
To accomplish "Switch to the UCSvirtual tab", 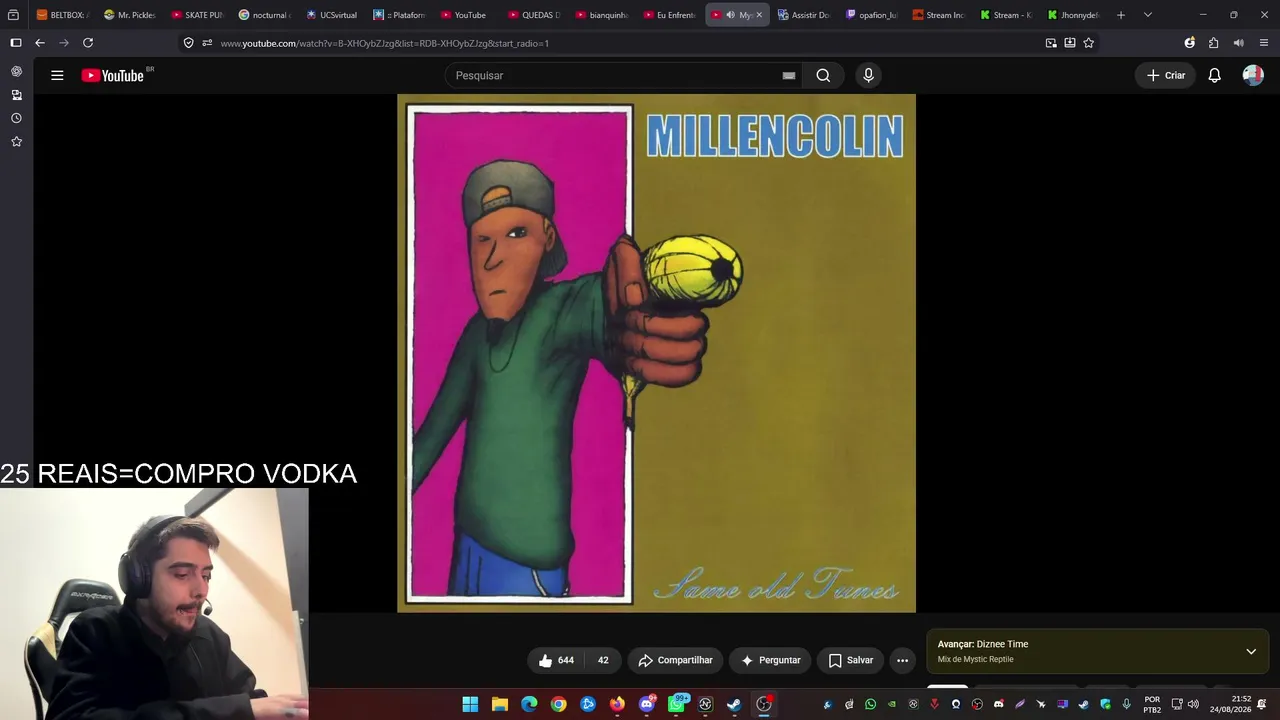I will 332,15.
